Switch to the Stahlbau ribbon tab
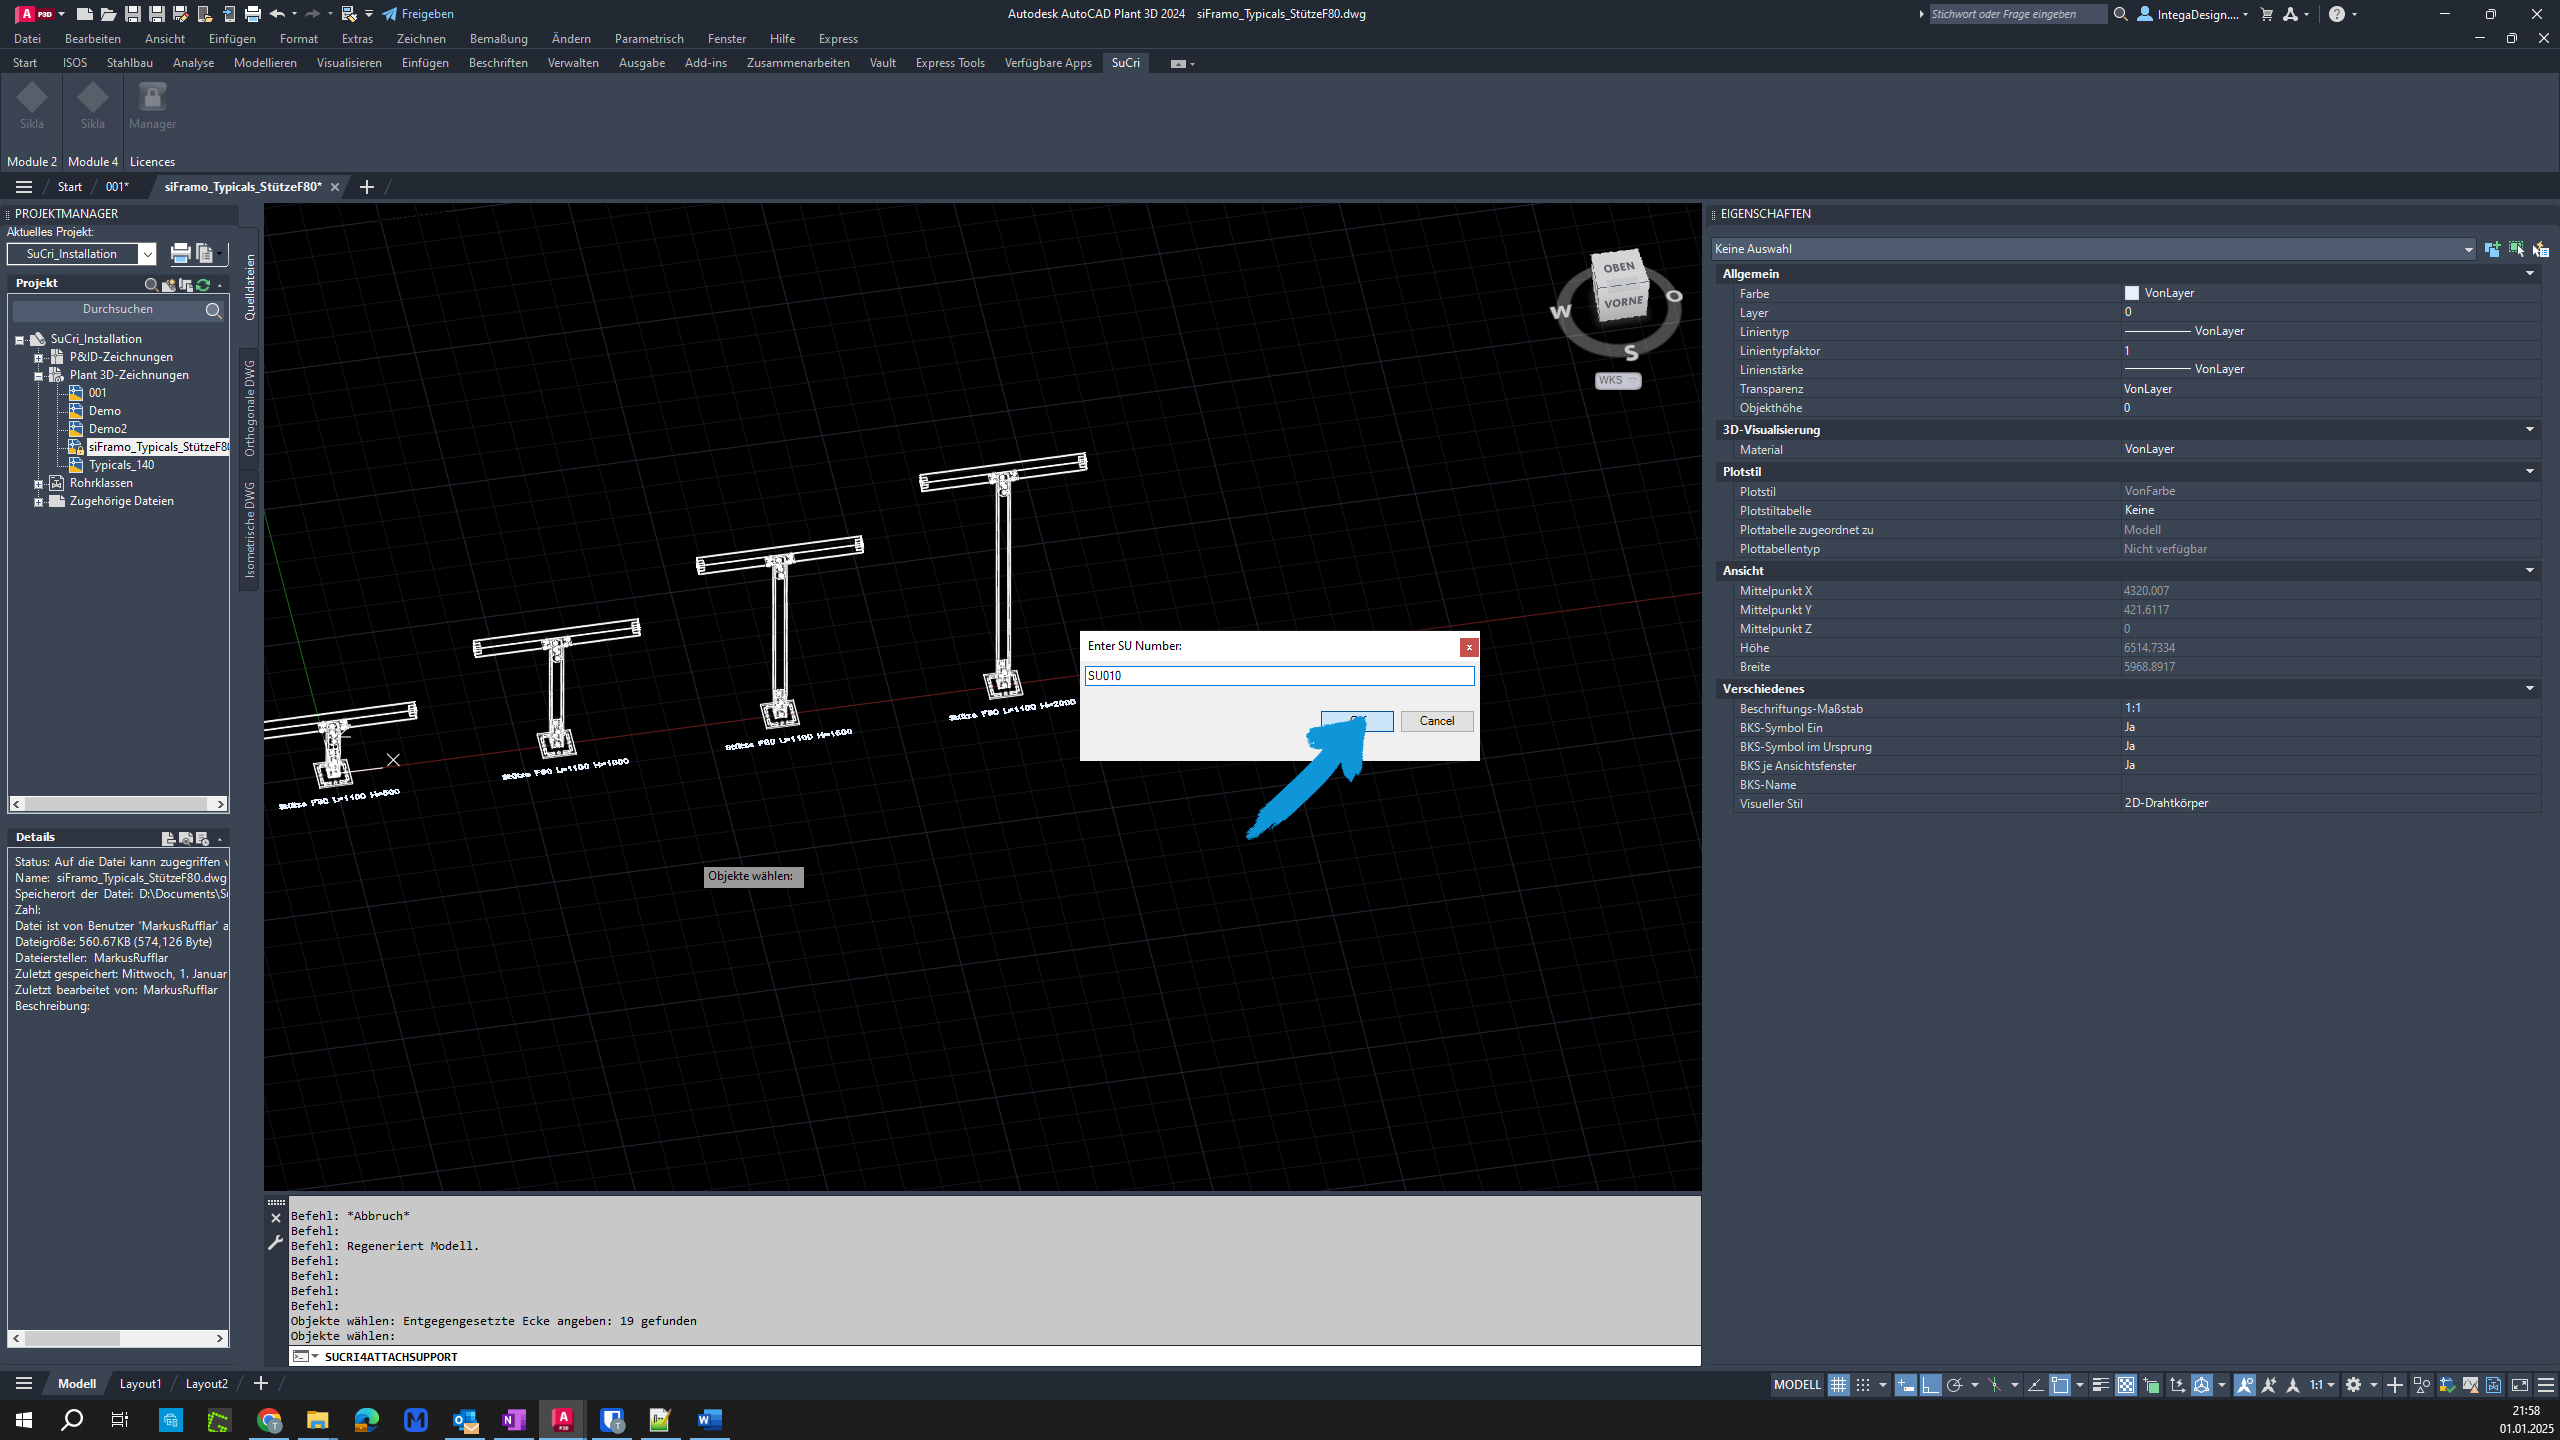Viewport: 2560px width, 1440px height. 130,63
